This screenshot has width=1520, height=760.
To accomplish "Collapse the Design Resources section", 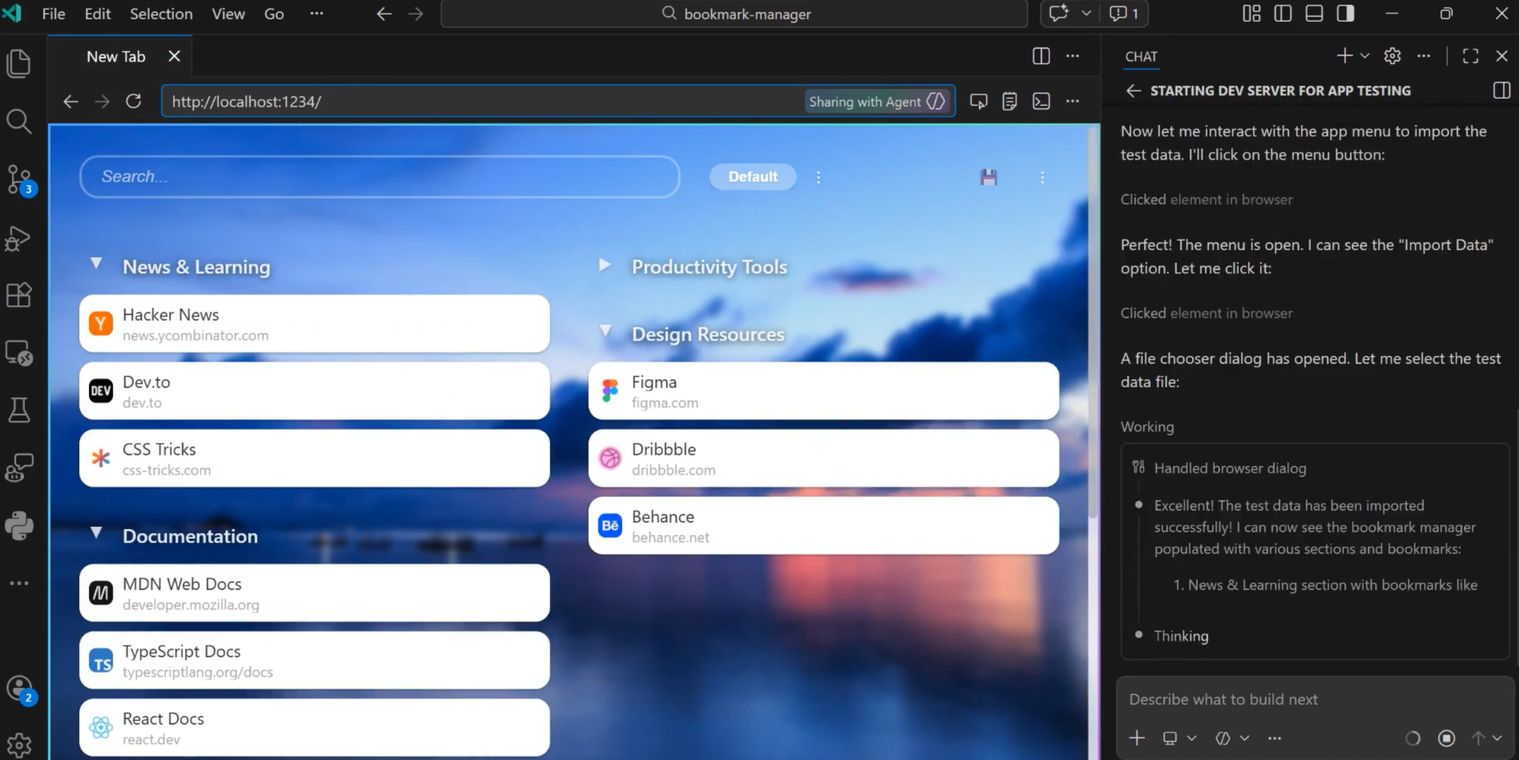I will [604, 331].
